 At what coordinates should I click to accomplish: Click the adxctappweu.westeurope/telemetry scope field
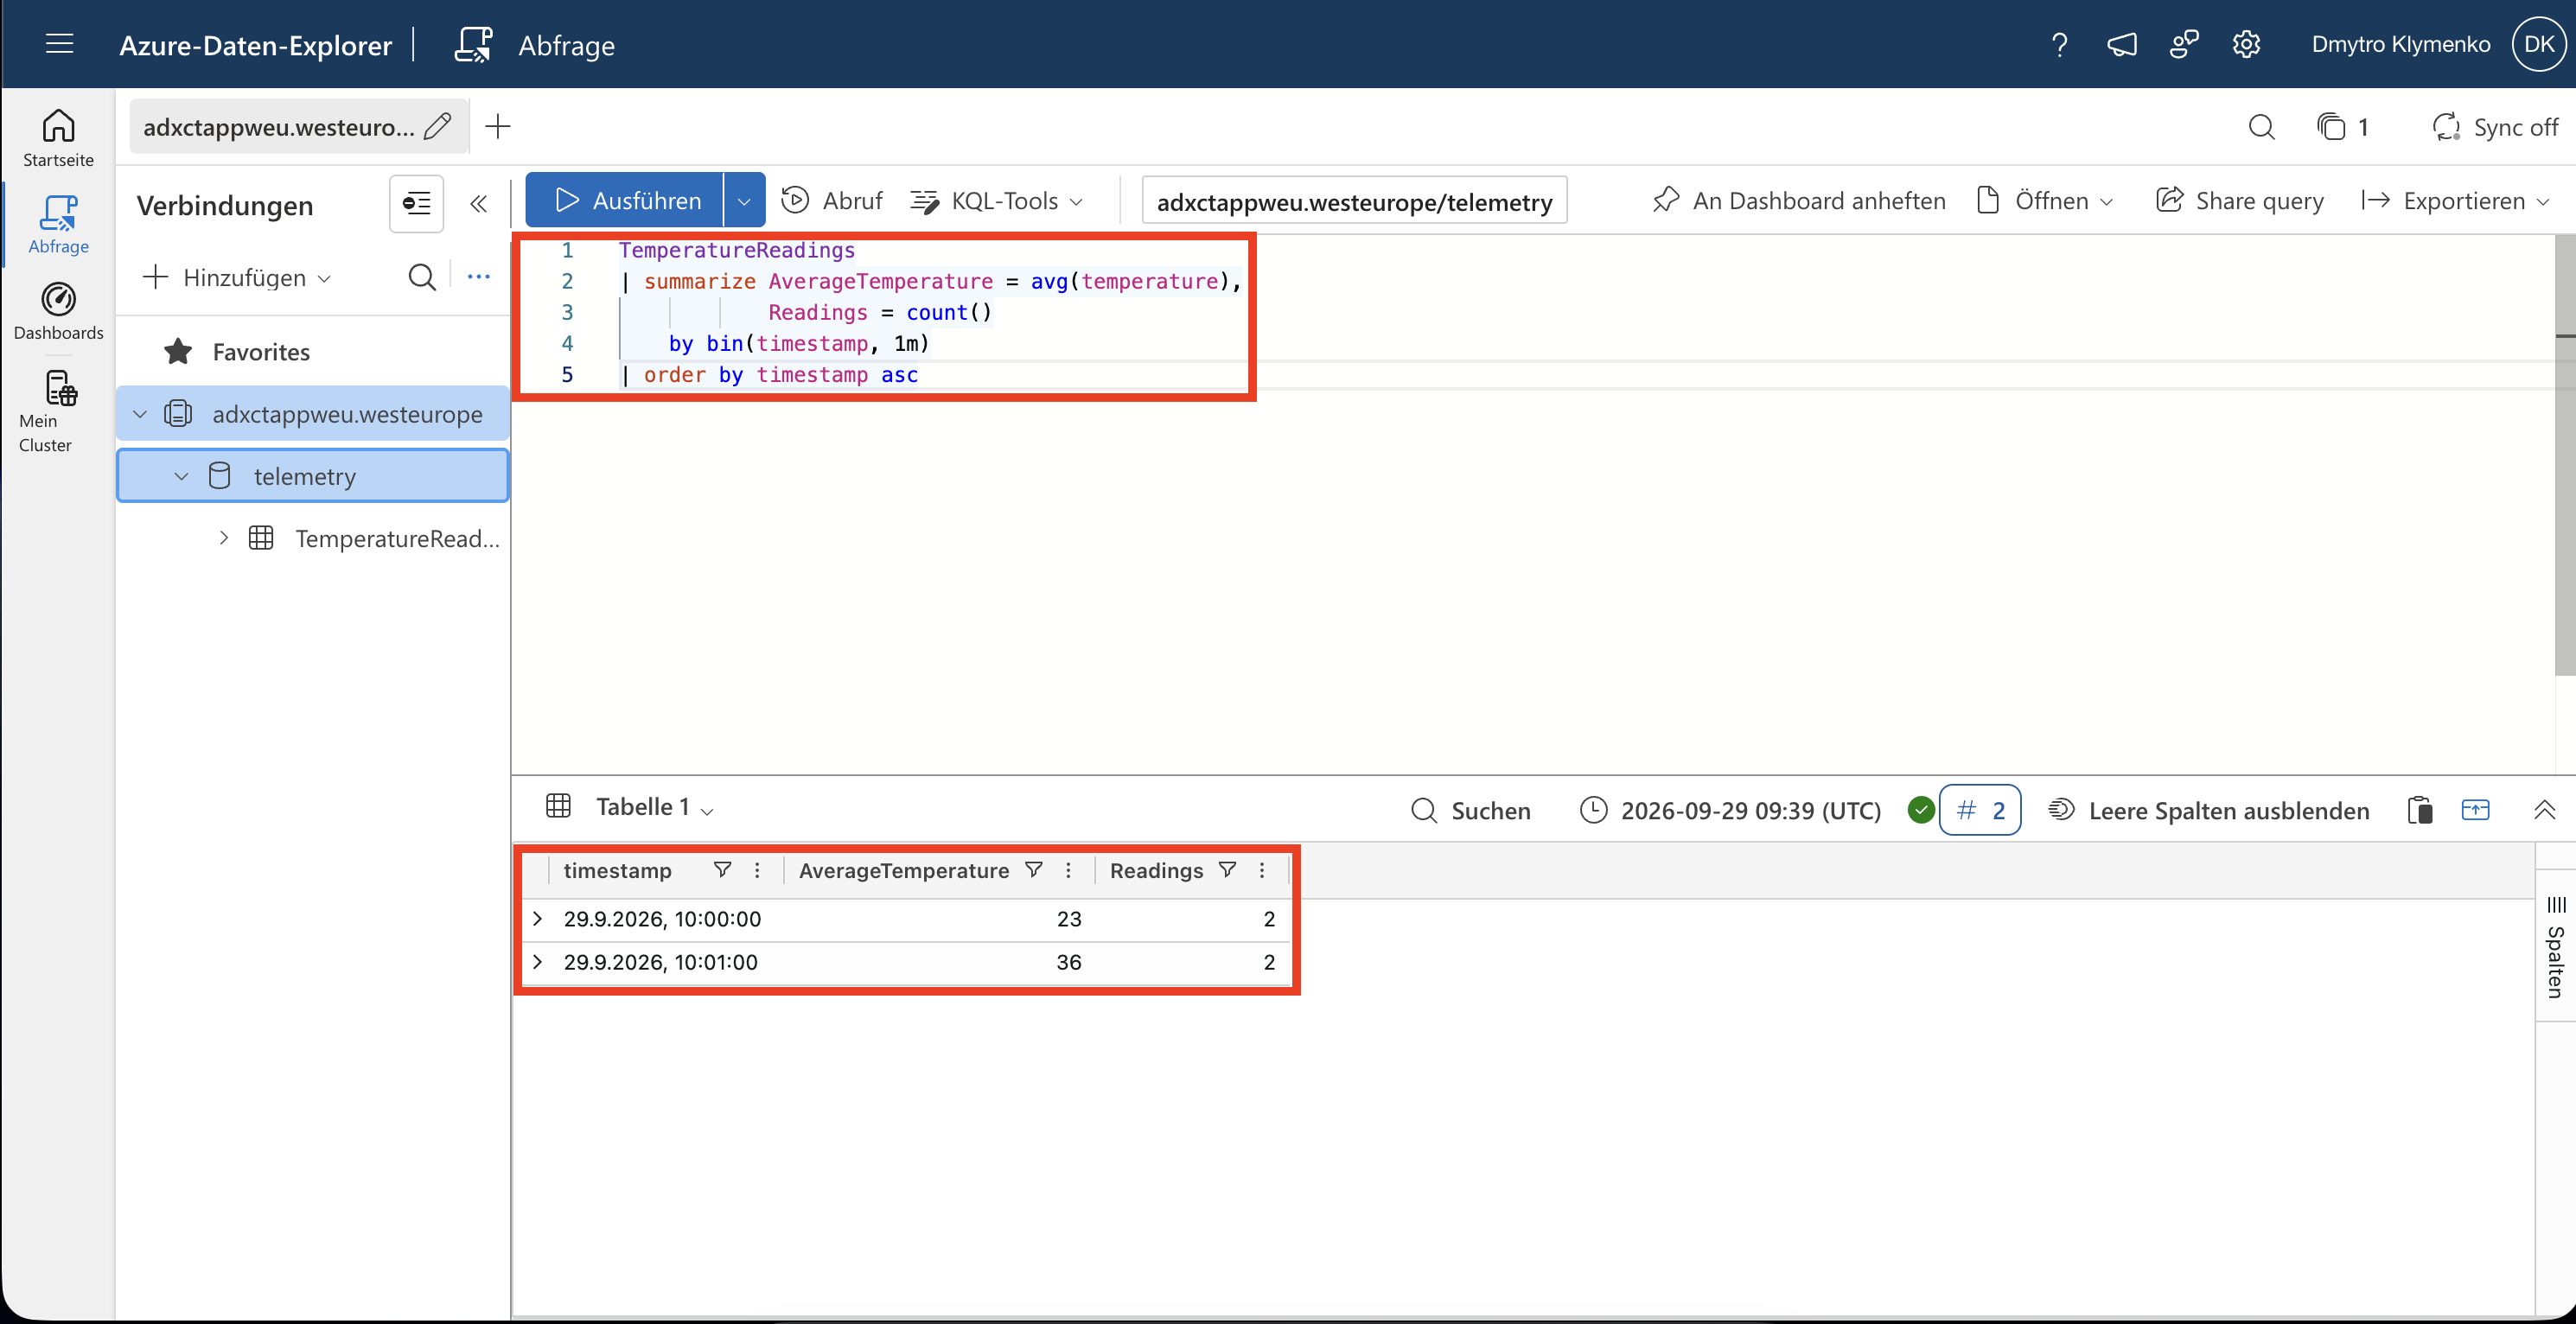[x=1354, y=201]
